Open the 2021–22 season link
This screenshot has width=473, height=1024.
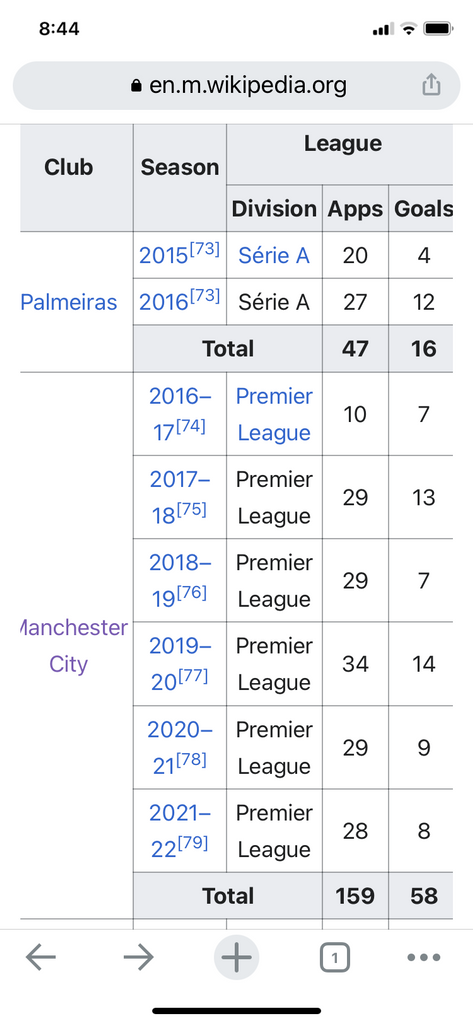click(180, 831)
